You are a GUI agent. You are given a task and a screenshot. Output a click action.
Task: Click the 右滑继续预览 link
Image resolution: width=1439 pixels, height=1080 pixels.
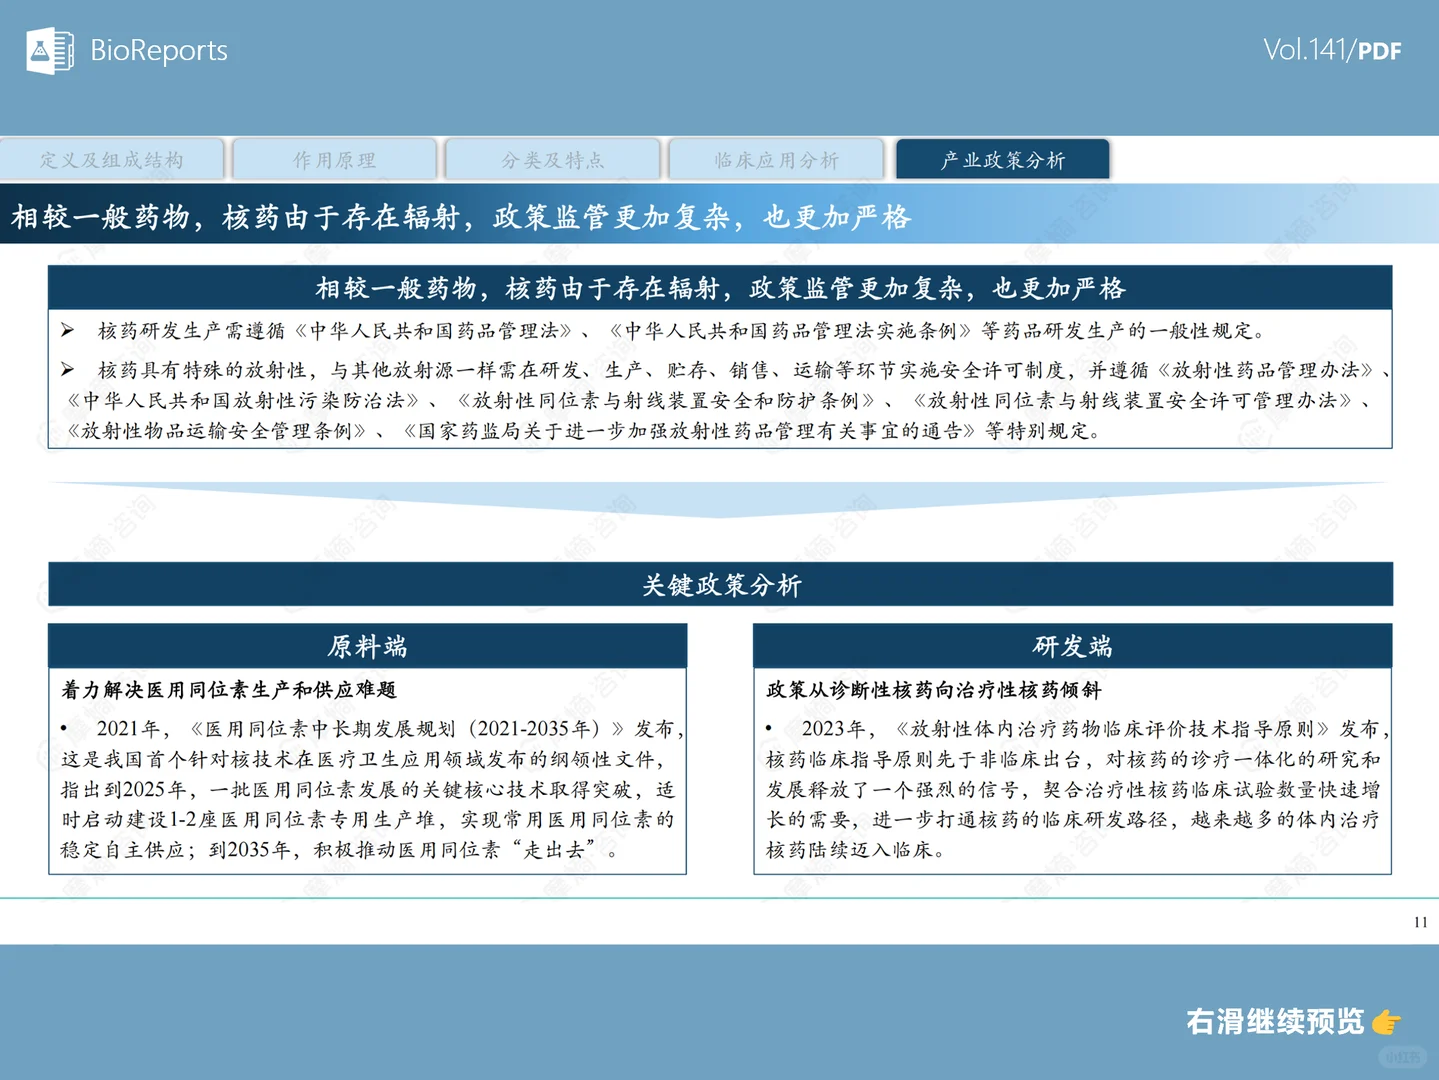pos(1273,1022)
